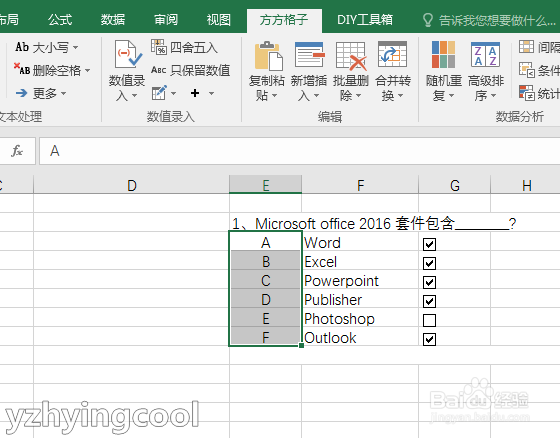Click the 只保留数值 text label
560x438 pixels.
[200, 70]
